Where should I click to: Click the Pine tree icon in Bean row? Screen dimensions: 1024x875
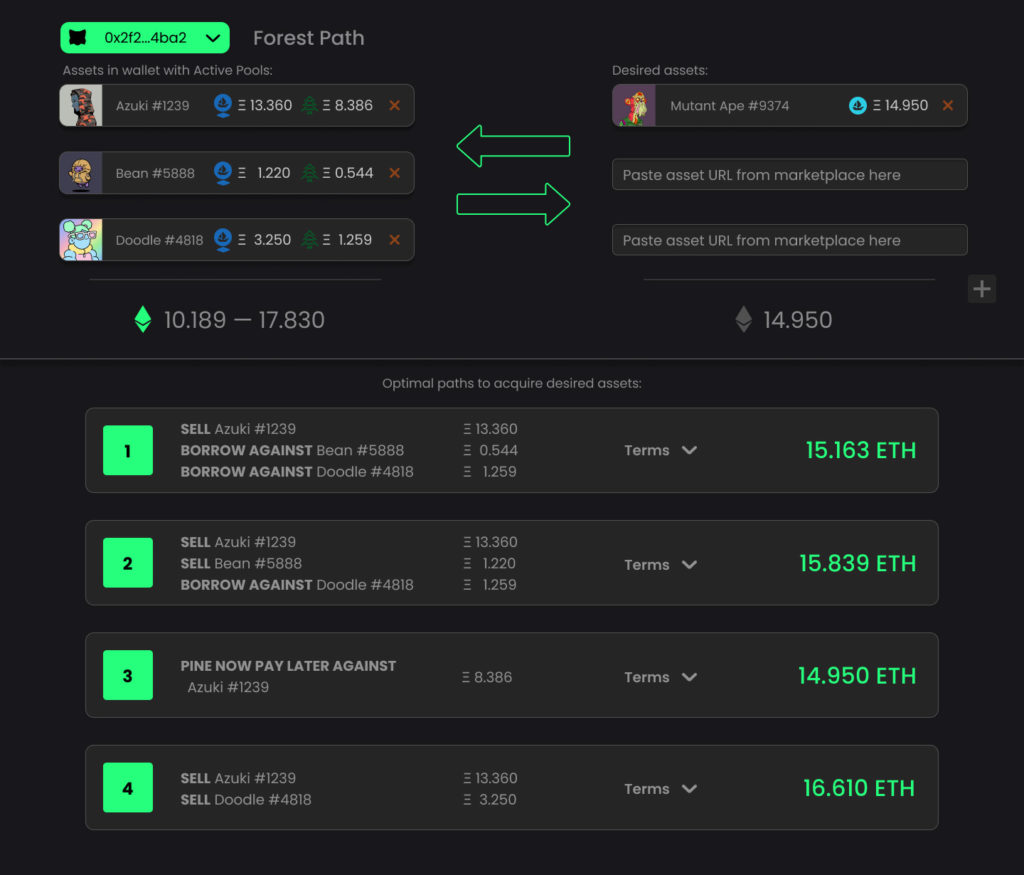(310, 173)
